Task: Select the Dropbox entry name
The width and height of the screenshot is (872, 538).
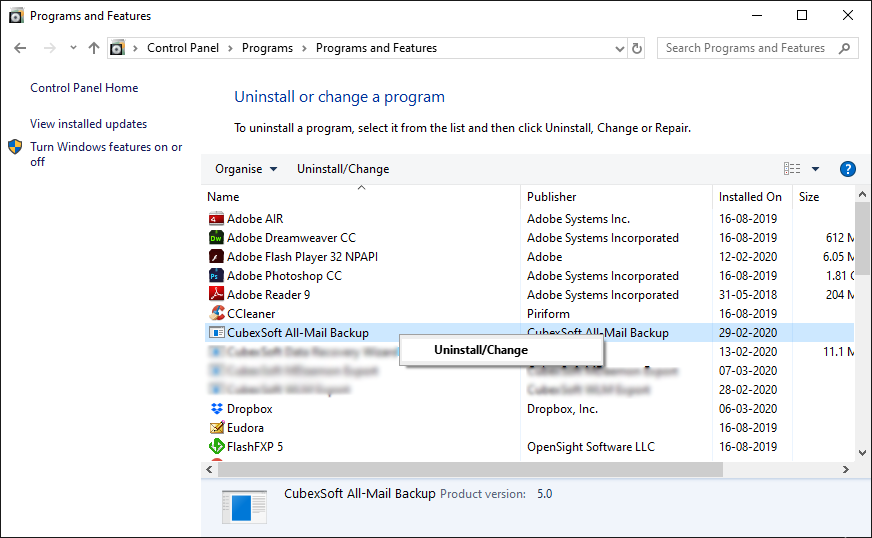Action: point(250,409)
